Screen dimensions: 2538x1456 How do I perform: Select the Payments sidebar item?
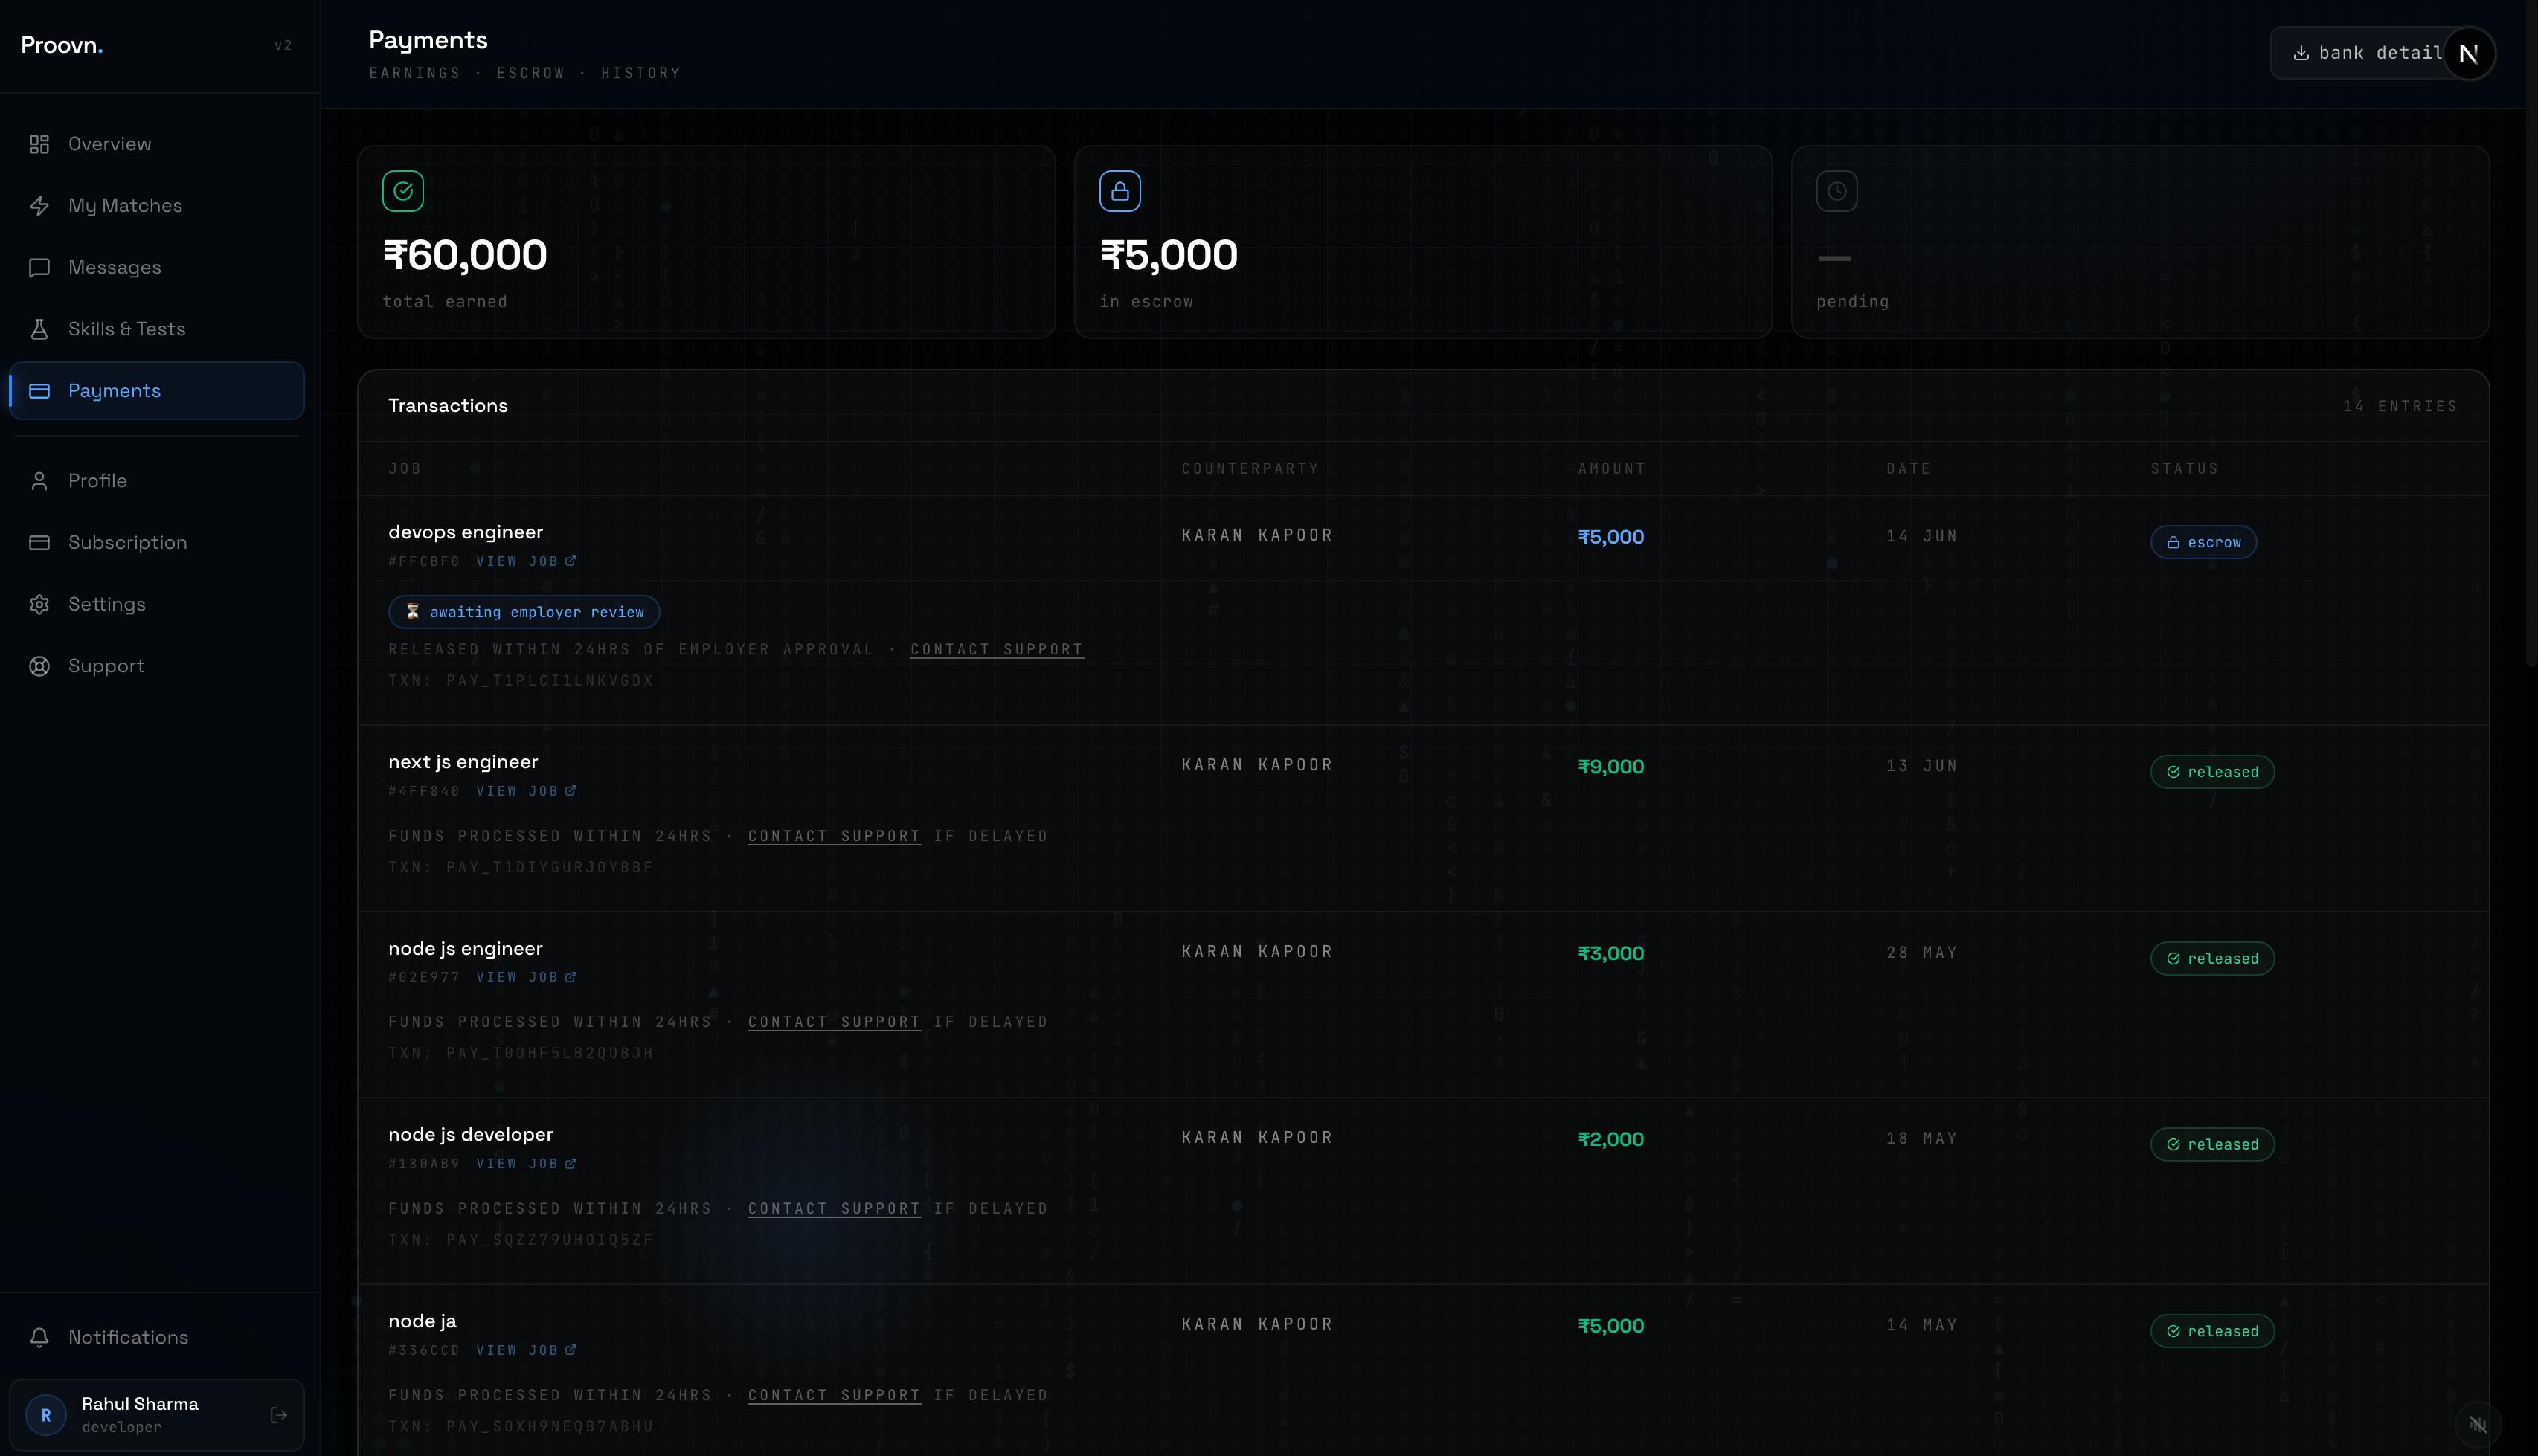(x=157, y=391)
